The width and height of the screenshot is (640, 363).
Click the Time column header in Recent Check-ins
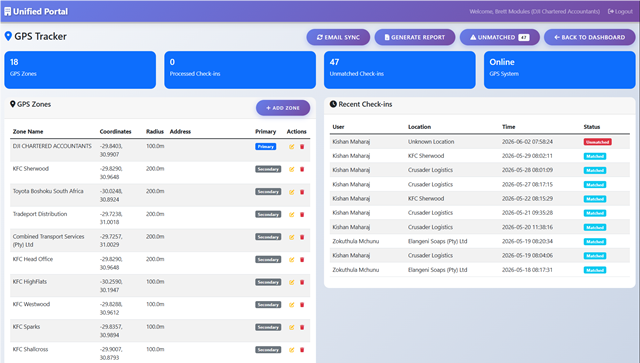(x=509, y=127)
